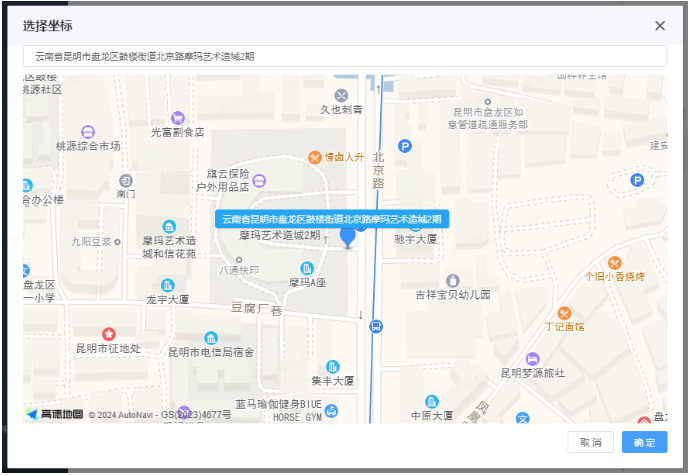Click the 丁记面馆 restaurant icon
688x475 pixels.
coord(564,313)
